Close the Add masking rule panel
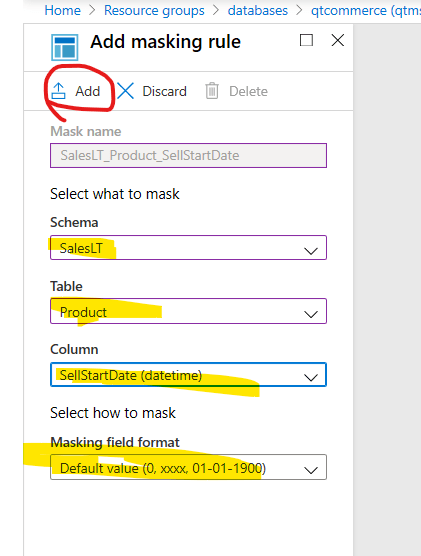Image resolution: width=421 pixels, height=556 pixels. pos(338,40)
